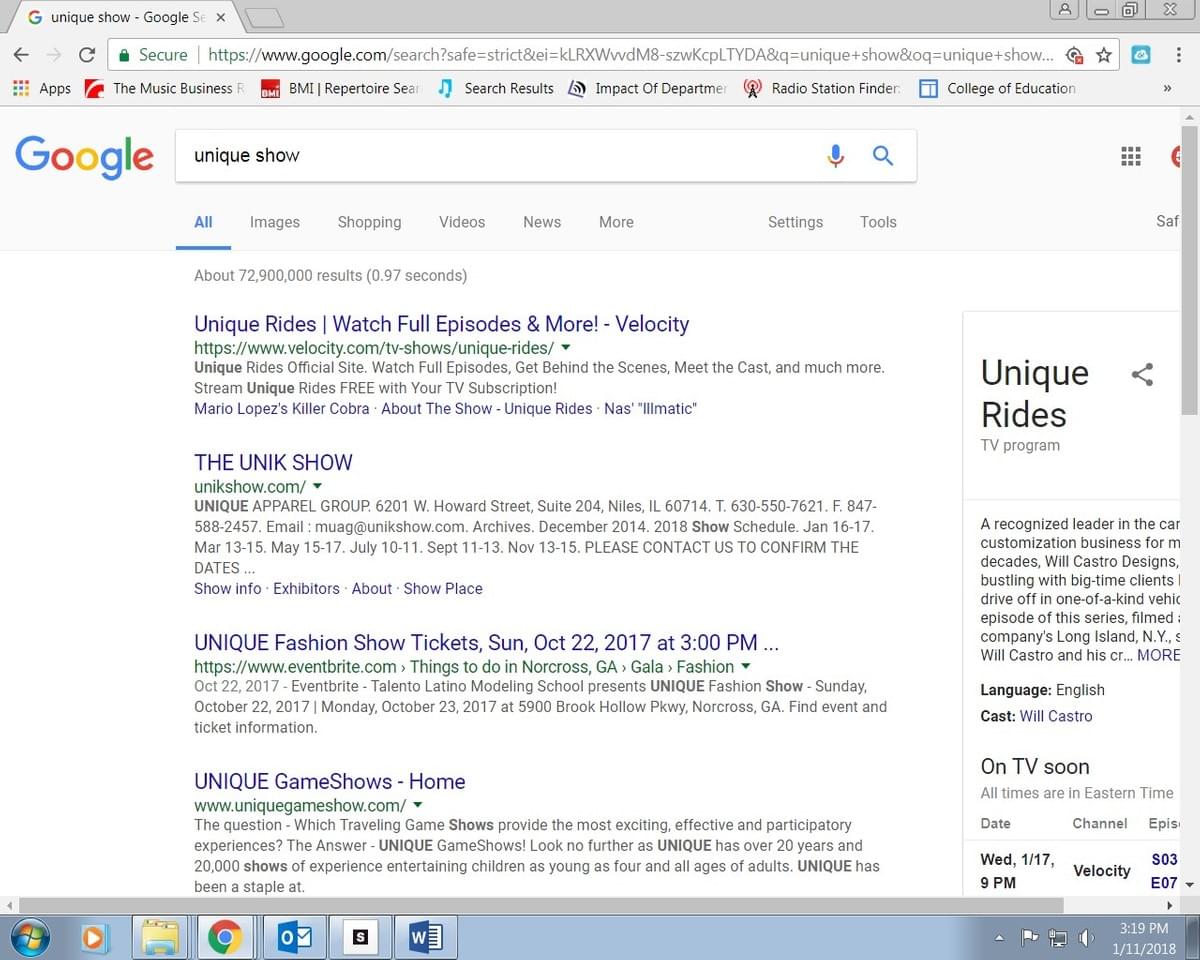Bookmark this page with the star icon
Screen dimensions: 1200x960
pos(1104,55)
